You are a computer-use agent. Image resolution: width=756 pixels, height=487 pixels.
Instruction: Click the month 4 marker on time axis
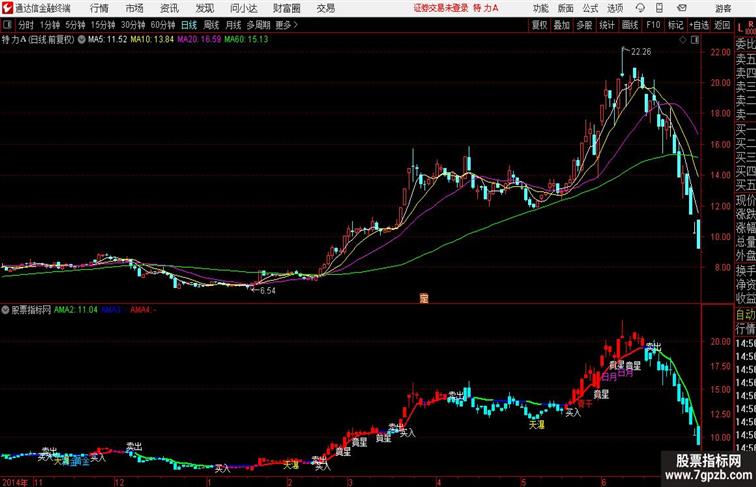[x=438, y=482]
